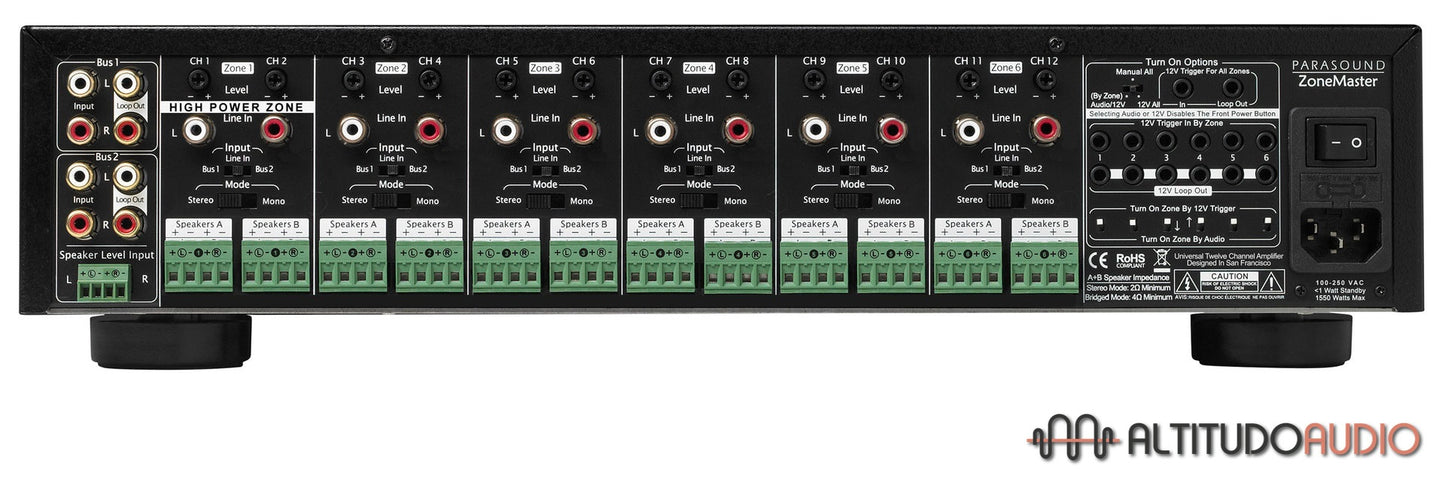Flip Zone 5 Stereo/Mono Mode switch
Image resolution: width=1445 pixels, height=479 pixels.
853,200
